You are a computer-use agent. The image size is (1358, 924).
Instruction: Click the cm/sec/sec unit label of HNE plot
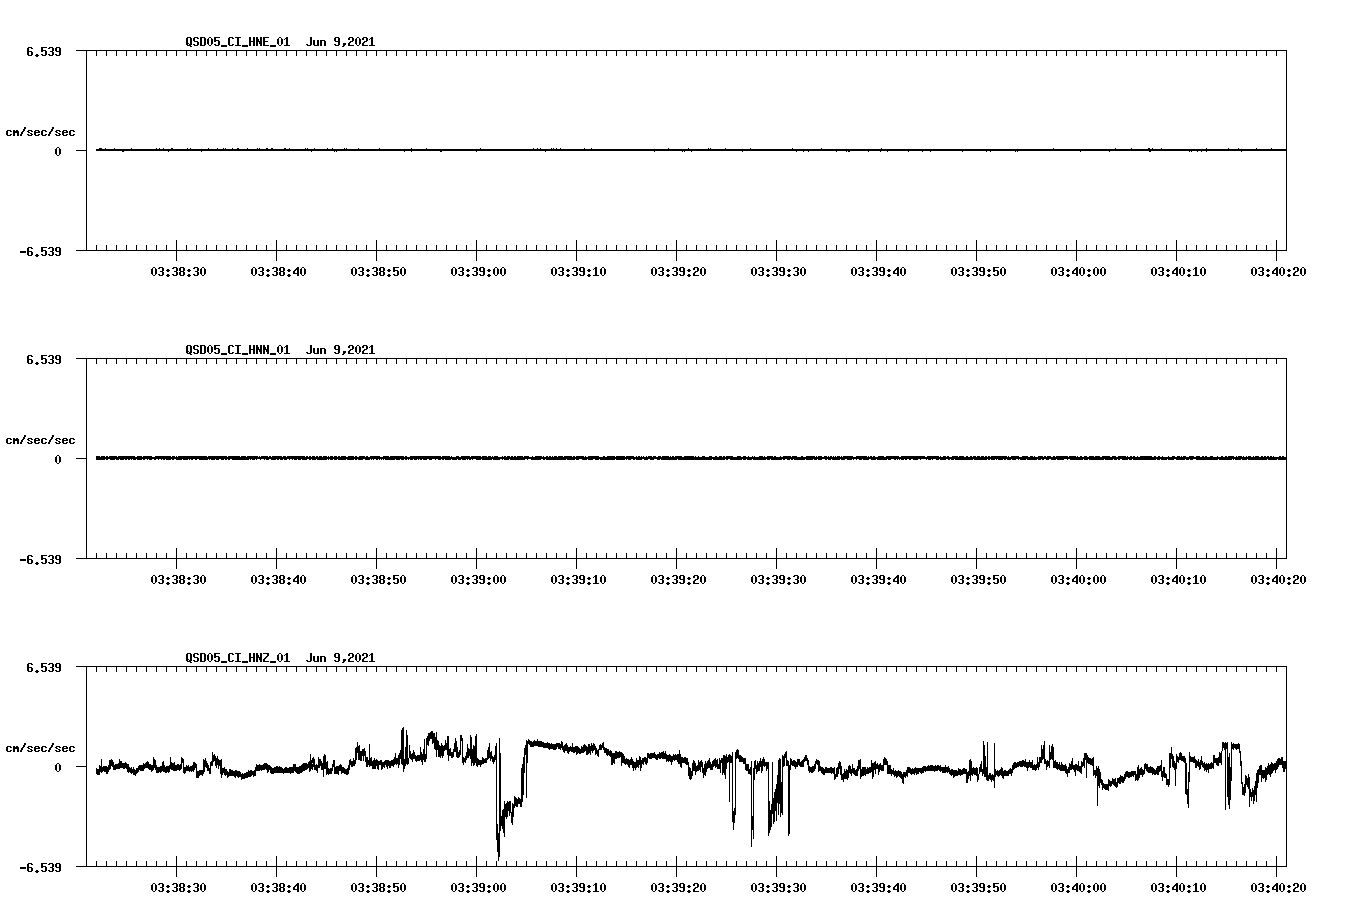40,132
